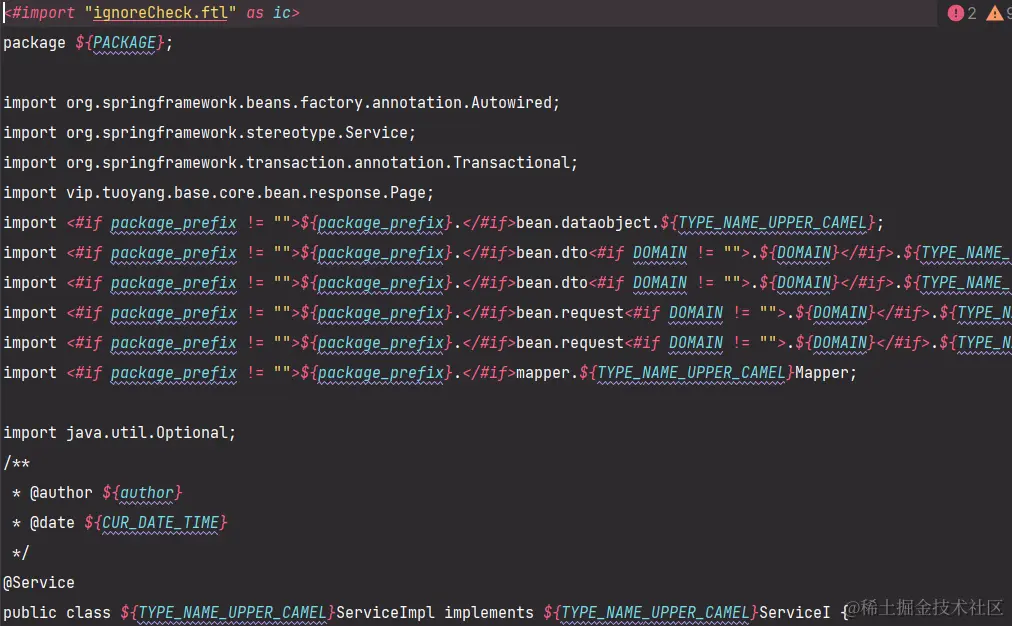Image resolution: width=1012 pixels, height=626 pixels.
Task: Click the text Mapper; ending the mapper import
Action: [825, 373]
